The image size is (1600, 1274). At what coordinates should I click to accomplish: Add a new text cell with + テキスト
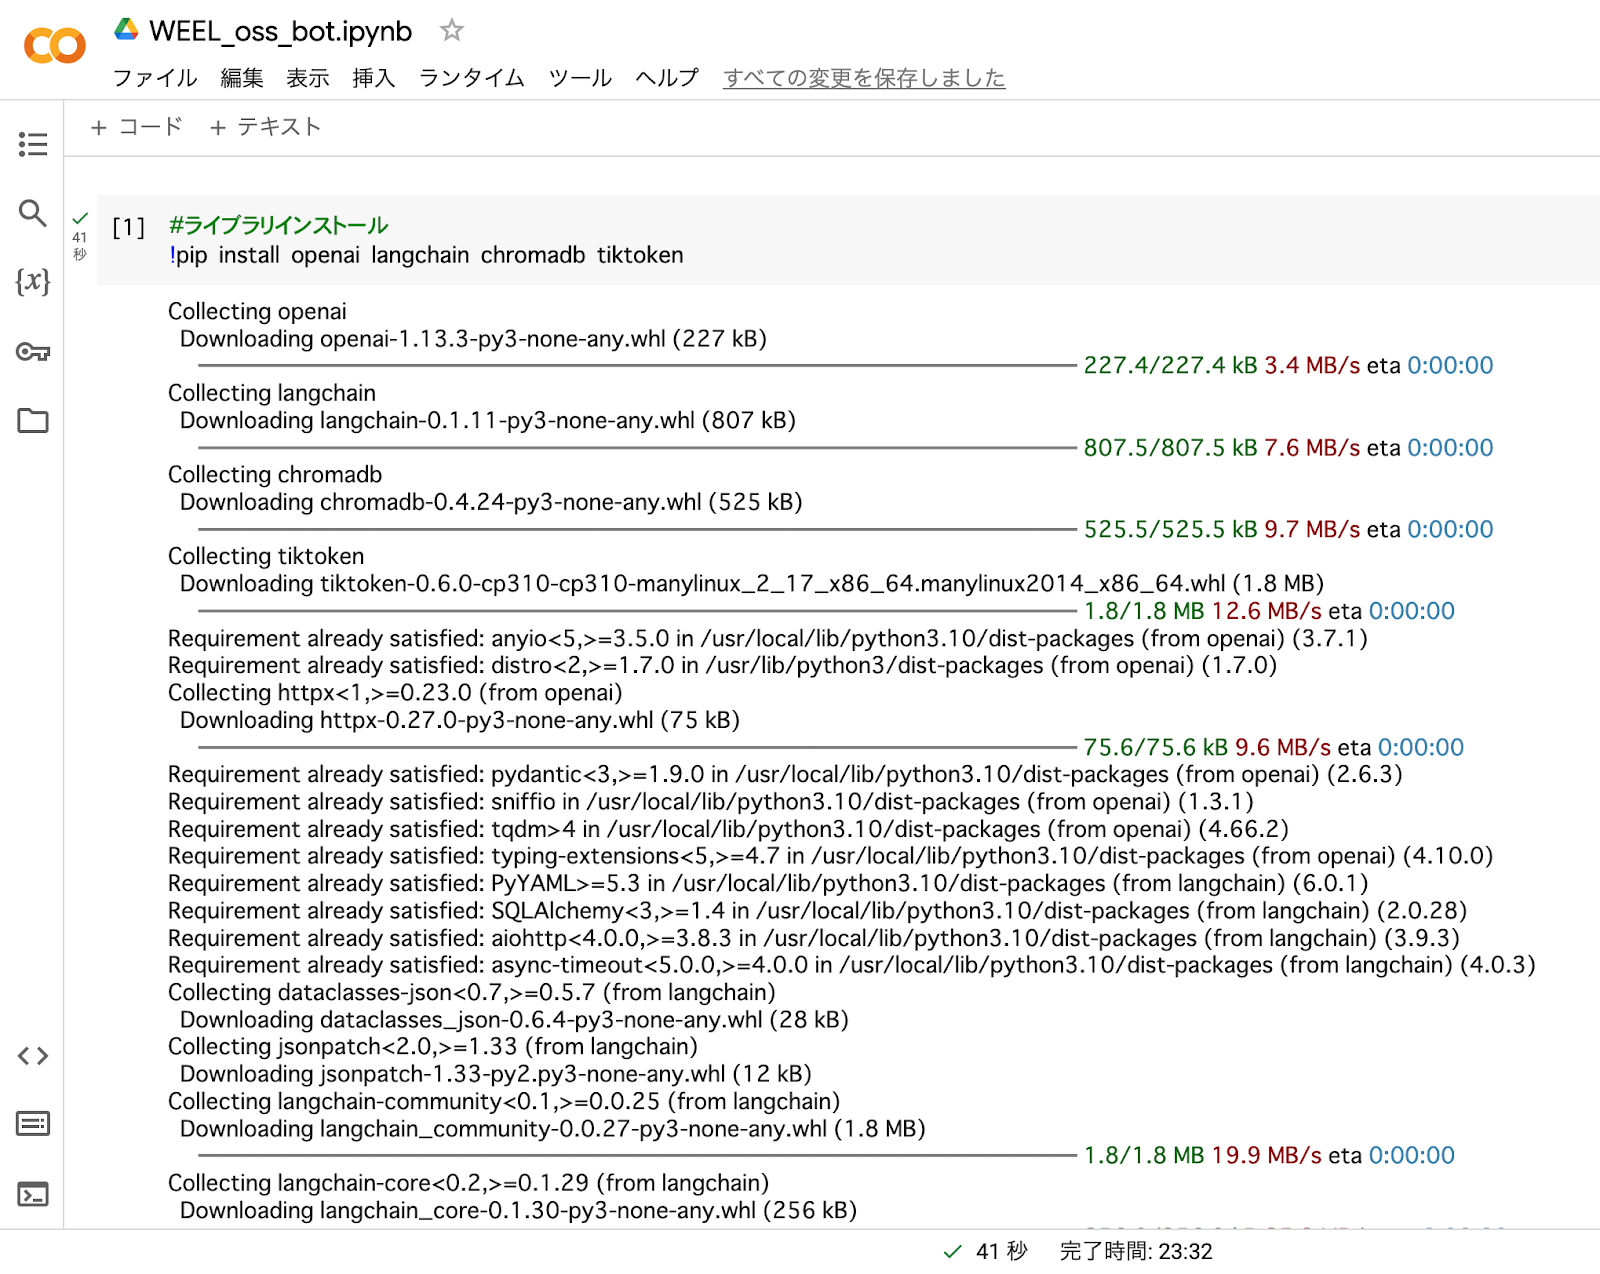click(x=265, y=127)
